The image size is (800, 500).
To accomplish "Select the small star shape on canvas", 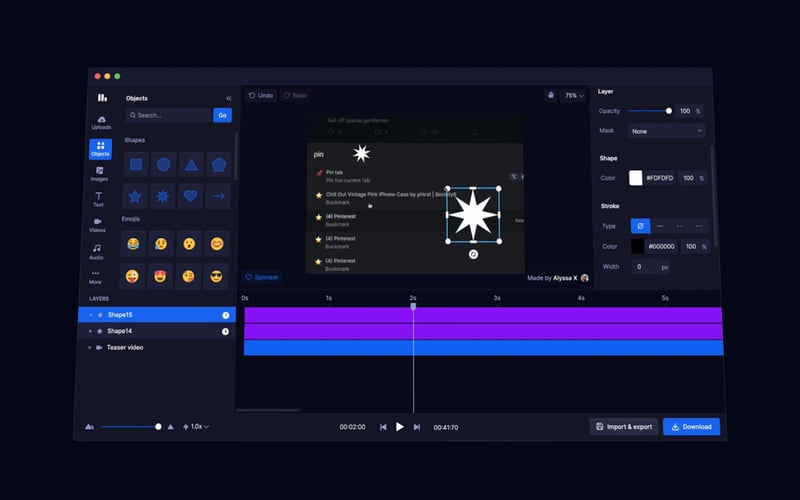I will [x=361, y=153].
